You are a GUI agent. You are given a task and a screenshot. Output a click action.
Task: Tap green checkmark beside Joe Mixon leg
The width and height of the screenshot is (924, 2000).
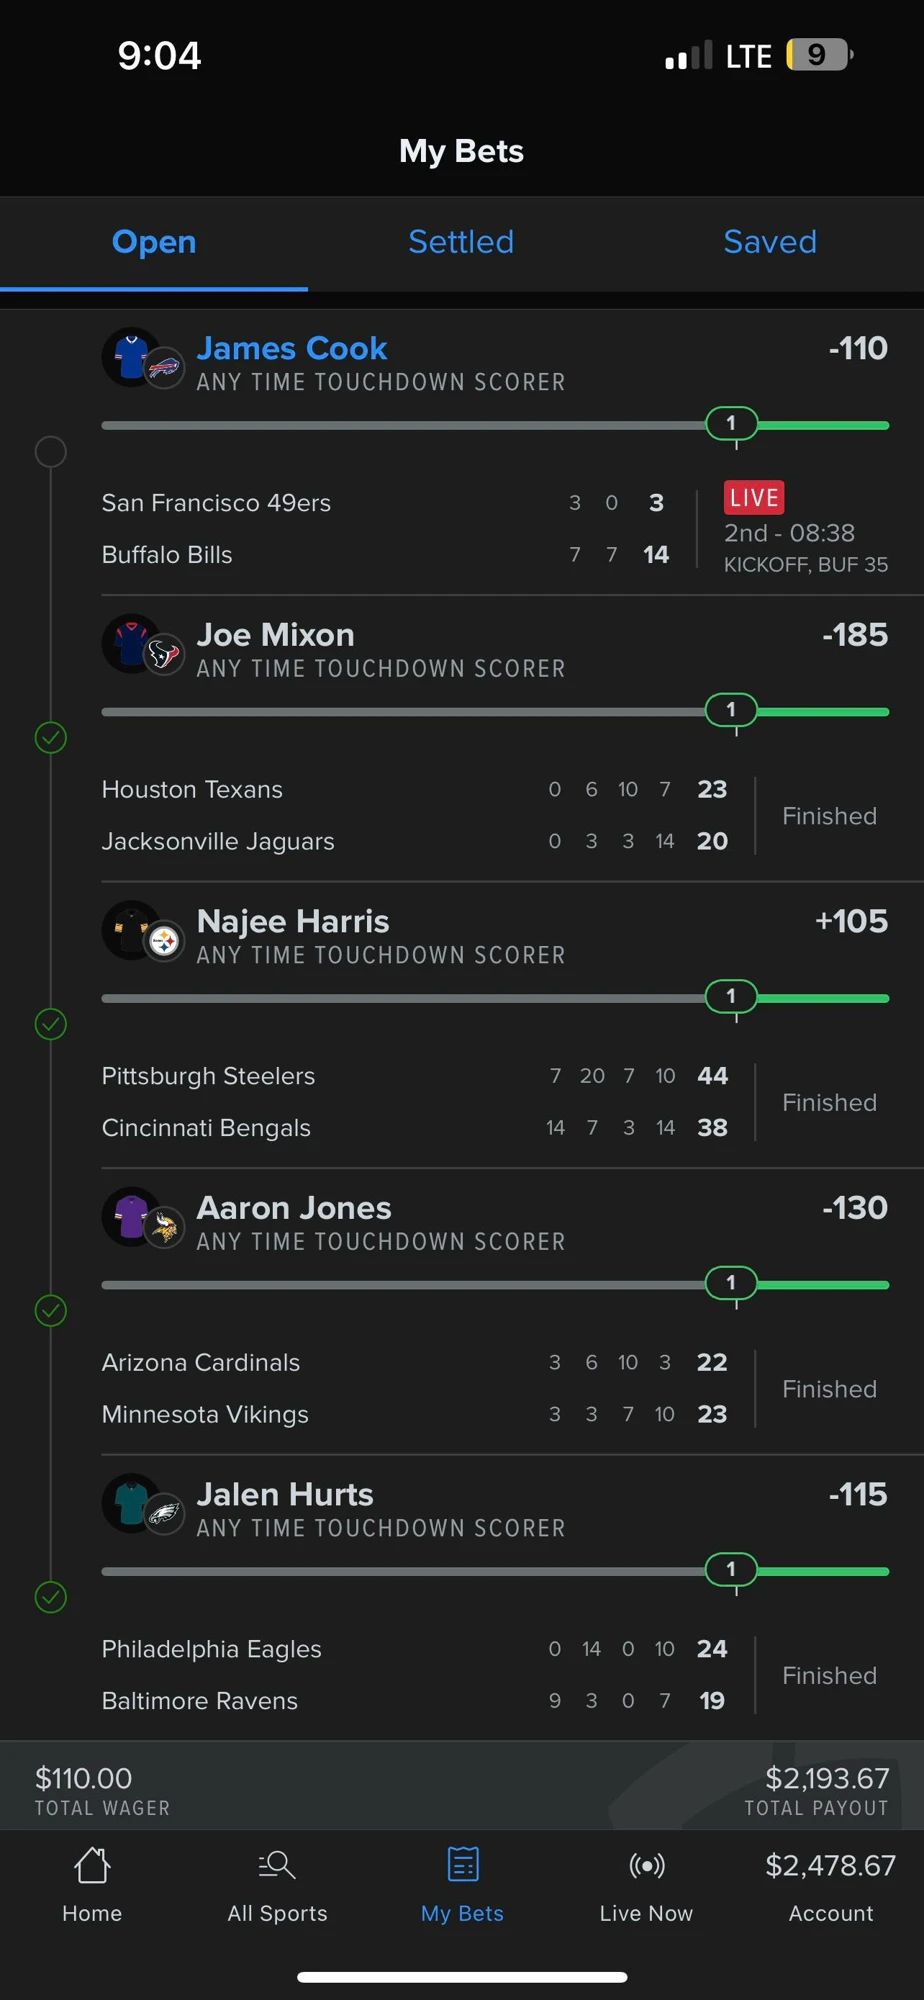[51, 738]
